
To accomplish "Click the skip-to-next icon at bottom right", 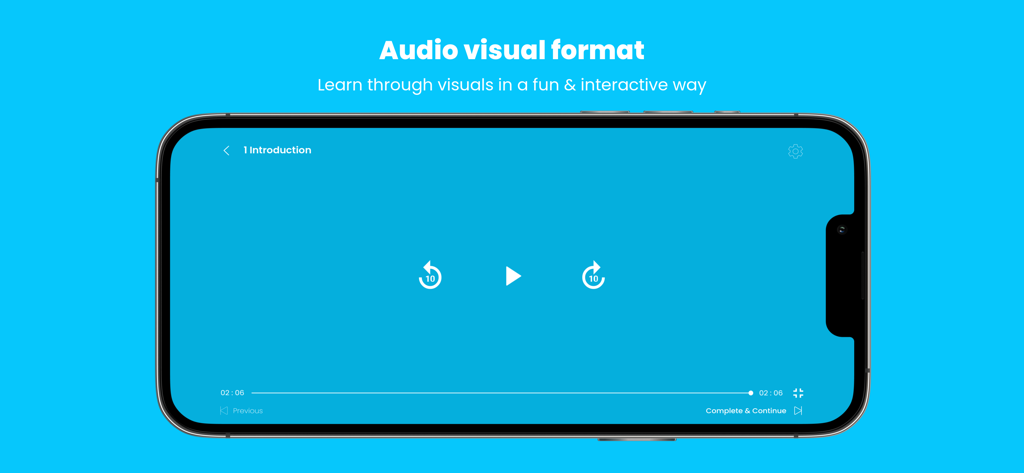I will [x=798, y=411].
